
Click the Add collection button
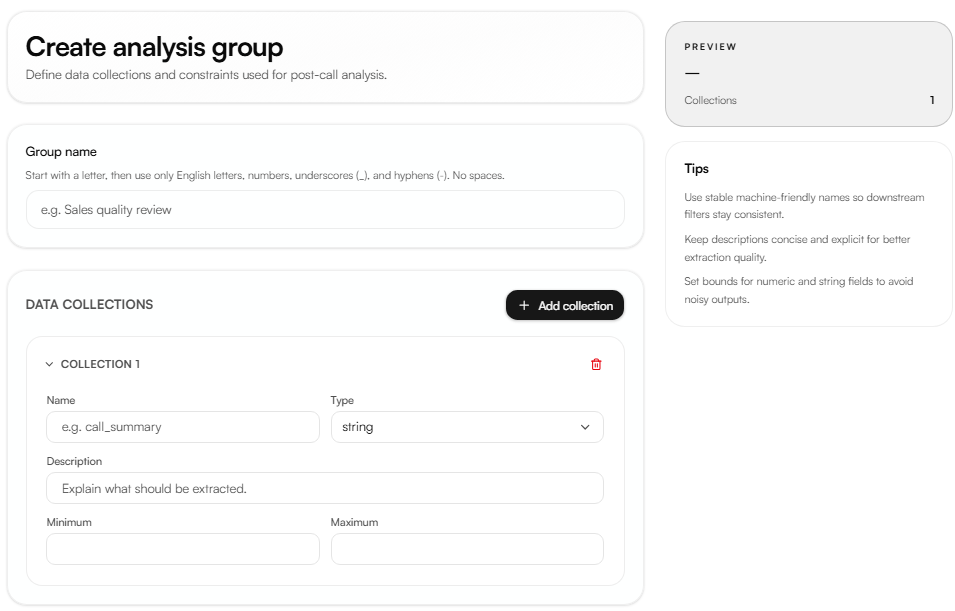[x=565, y=305]
